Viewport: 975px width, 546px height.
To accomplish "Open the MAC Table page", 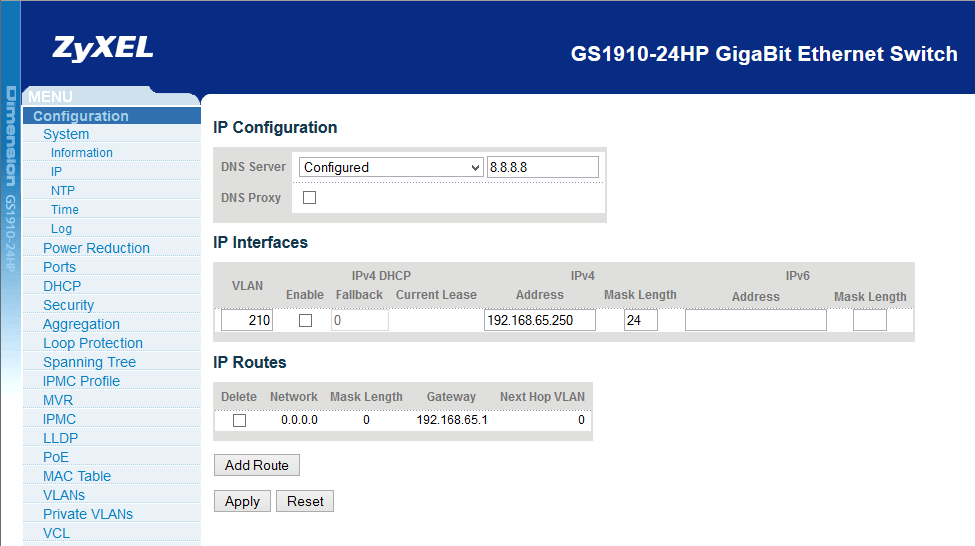I will click(x=77, y=476).
